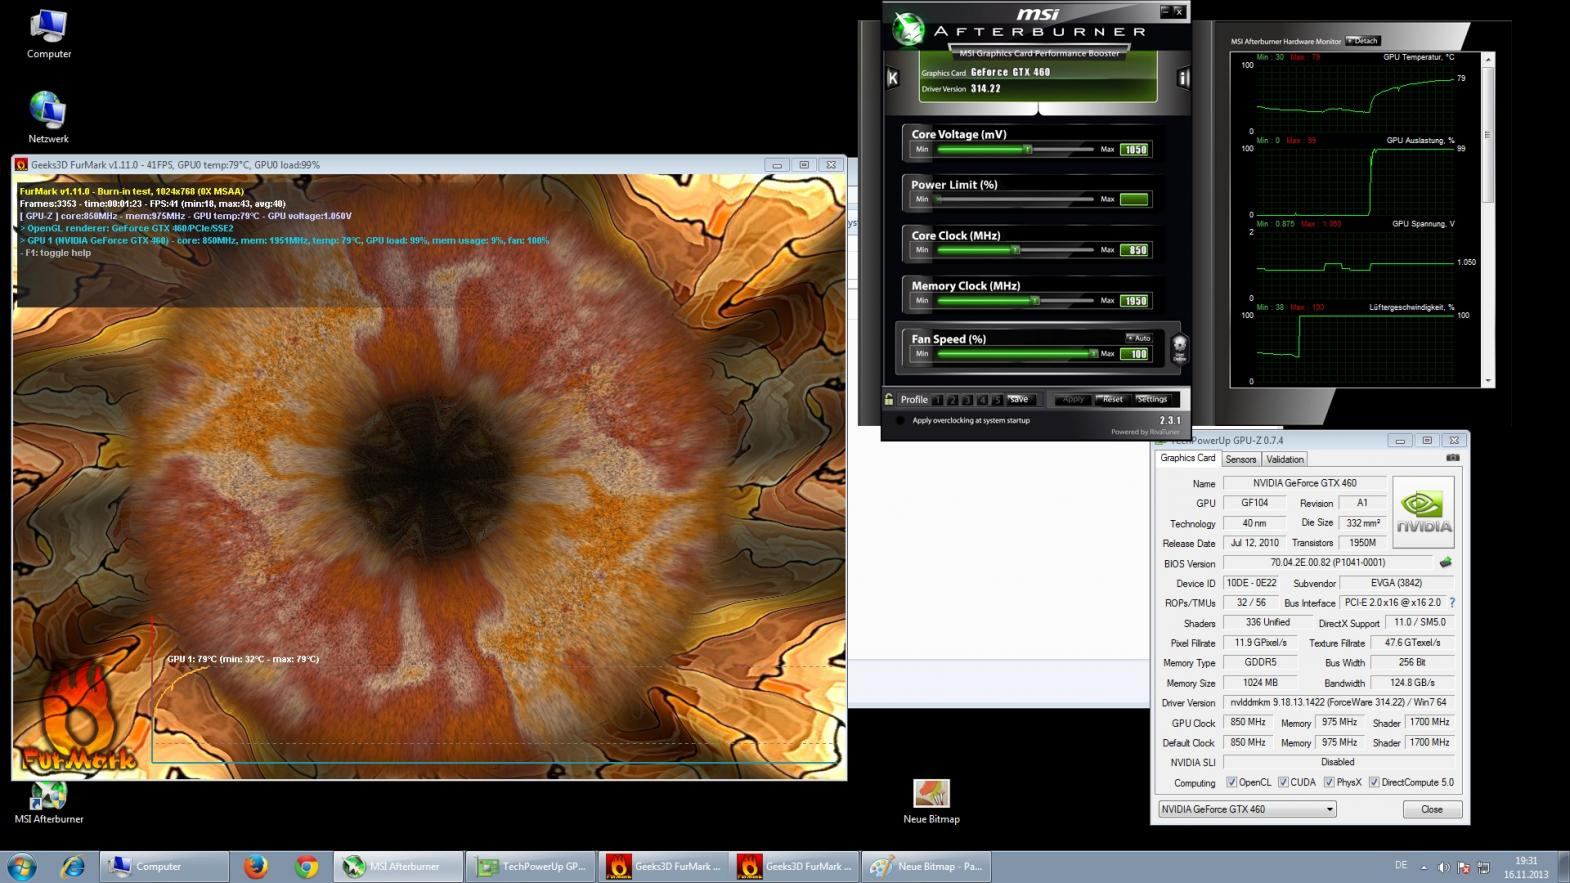Toggle the OpenCL checkbox in GPU-Z
Image resolution: width=1570 pixels, height=883 pixels.
1231,782
